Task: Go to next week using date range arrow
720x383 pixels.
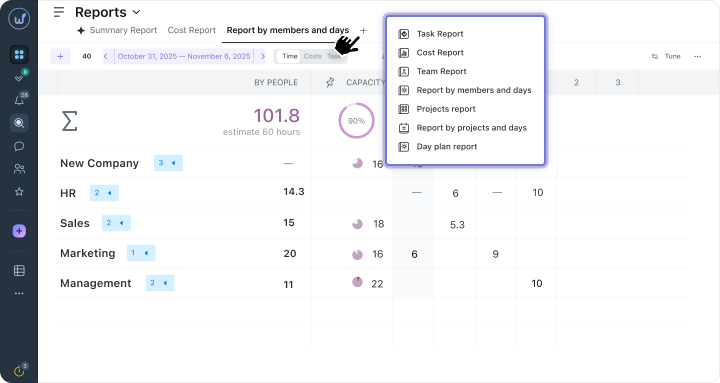Action: [263, 56]
